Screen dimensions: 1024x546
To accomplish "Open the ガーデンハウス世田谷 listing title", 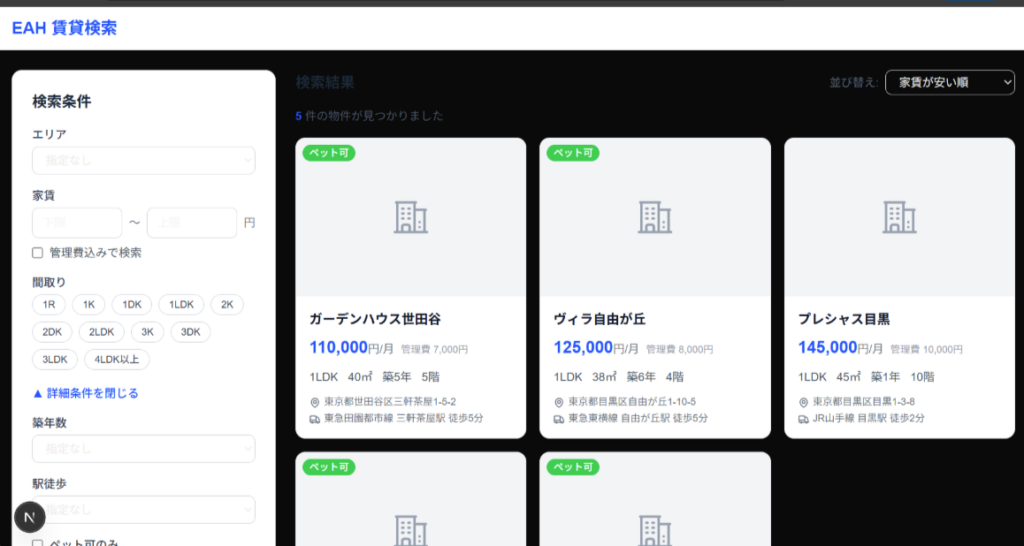I will pos(375,319).
